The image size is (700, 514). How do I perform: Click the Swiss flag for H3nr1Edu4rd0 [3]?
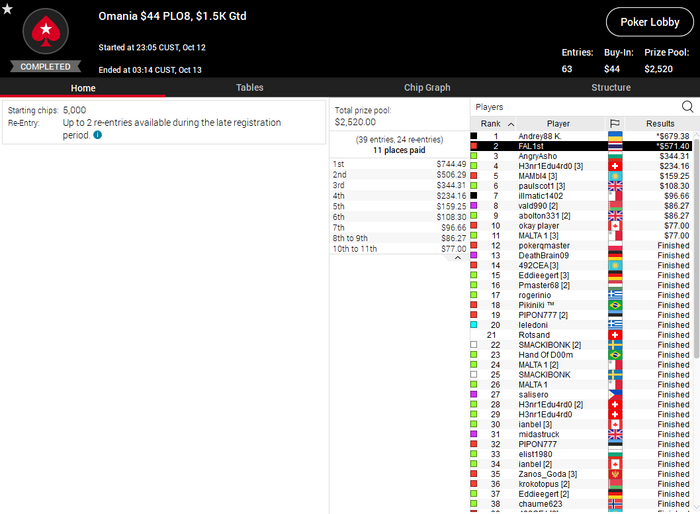[x=615, y=166]
